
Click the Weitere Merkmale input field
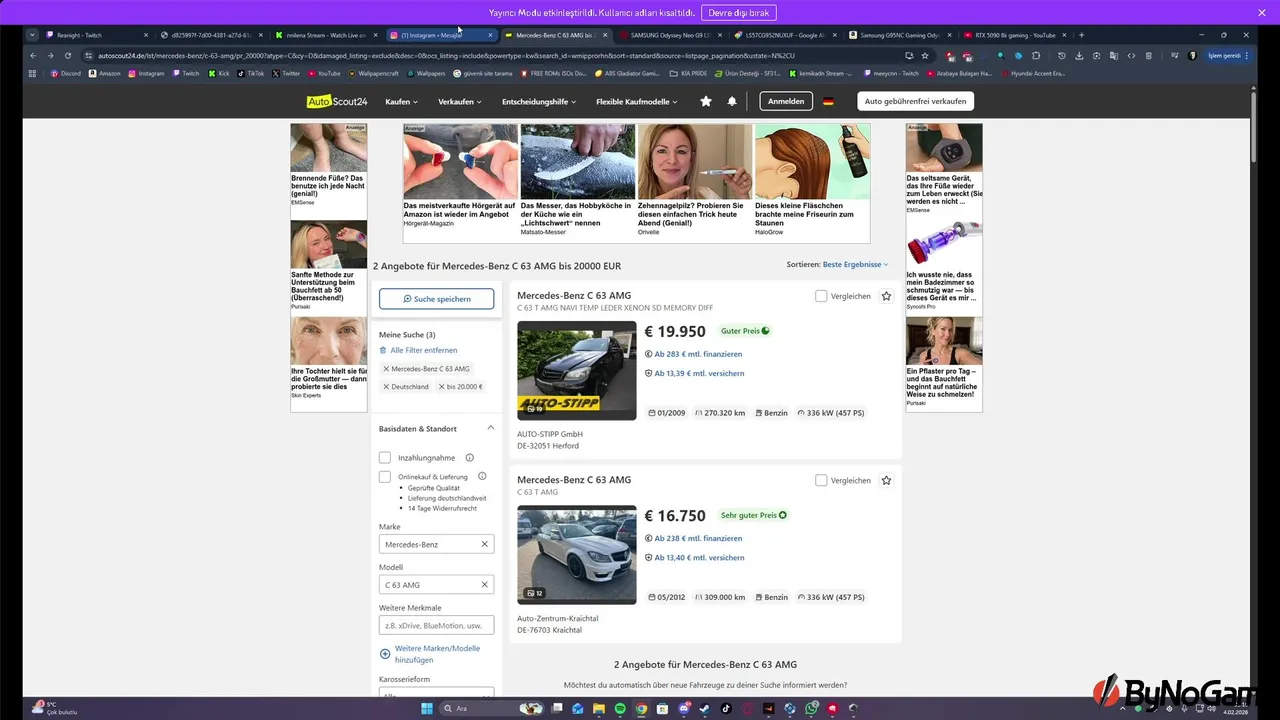[436, 625]
